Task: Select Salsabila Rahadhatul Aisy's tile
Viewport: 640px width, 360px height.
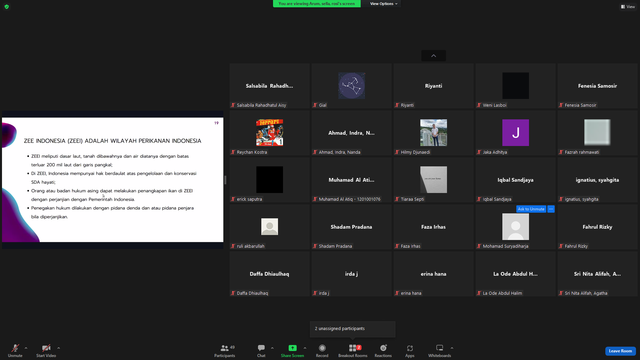Action: pos(269,86)
